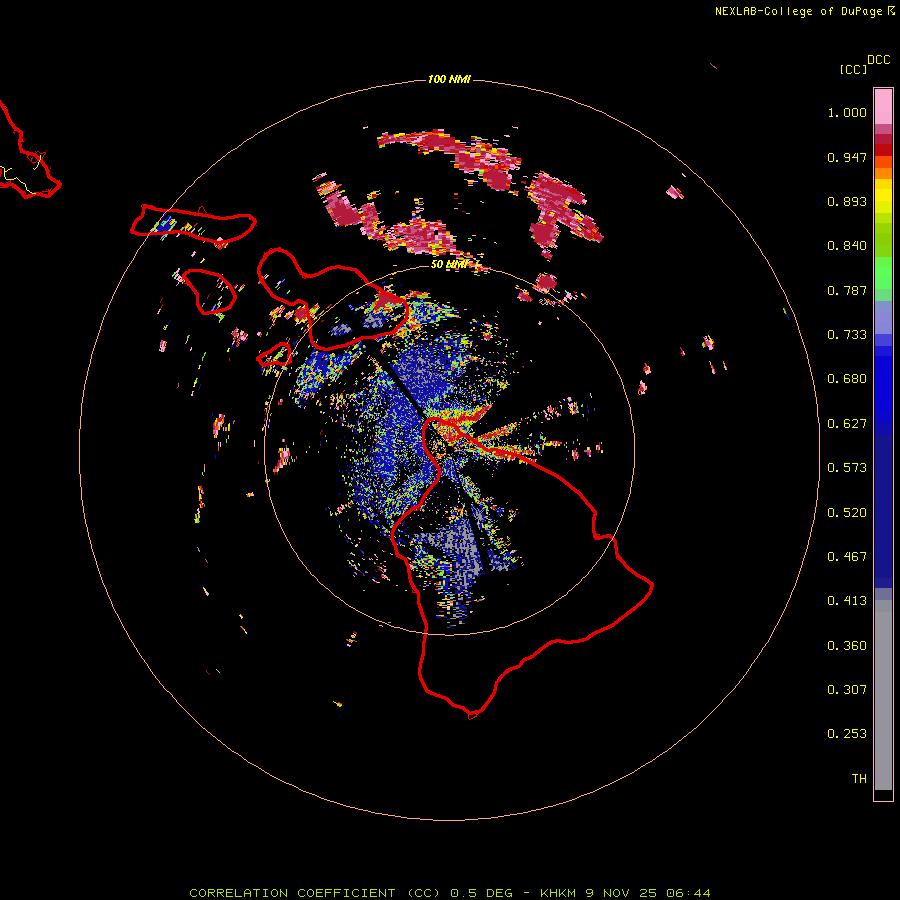The image size is (900, 900).
Task: Click "CORRELATION COEFFICIENT (CC)" in the bottom caption
Action: (x=315, y=893)
